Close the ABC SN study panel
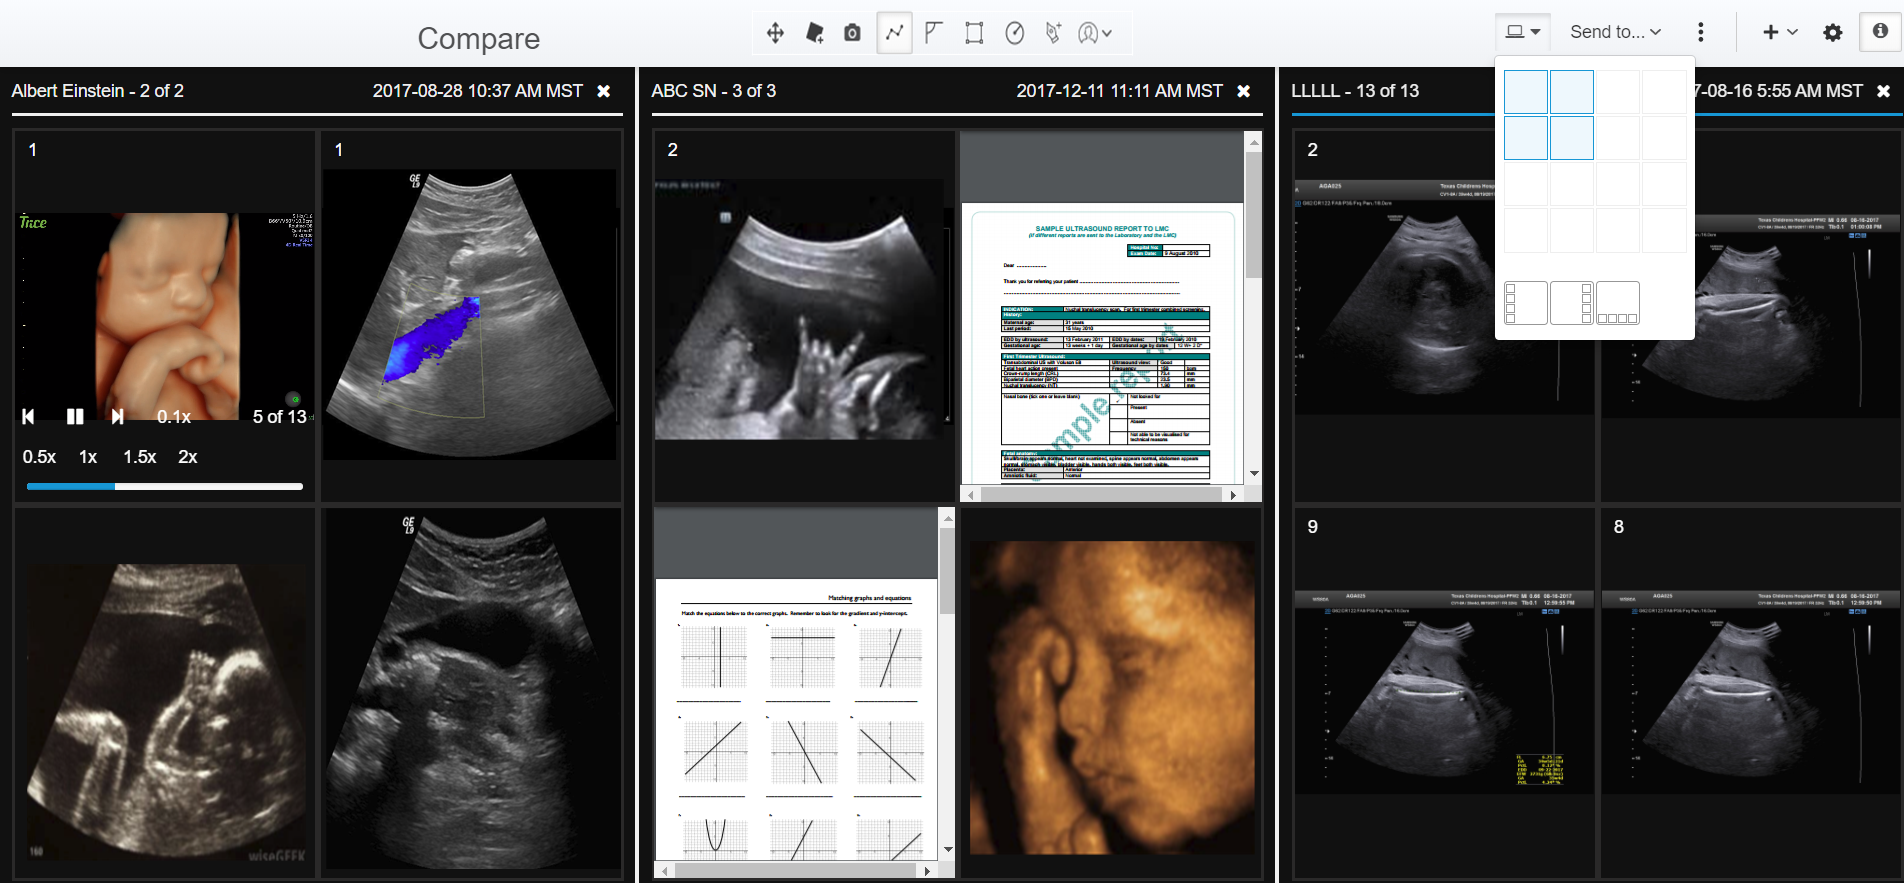Screen dimensions: 1904x883 tap(1244, 91)
